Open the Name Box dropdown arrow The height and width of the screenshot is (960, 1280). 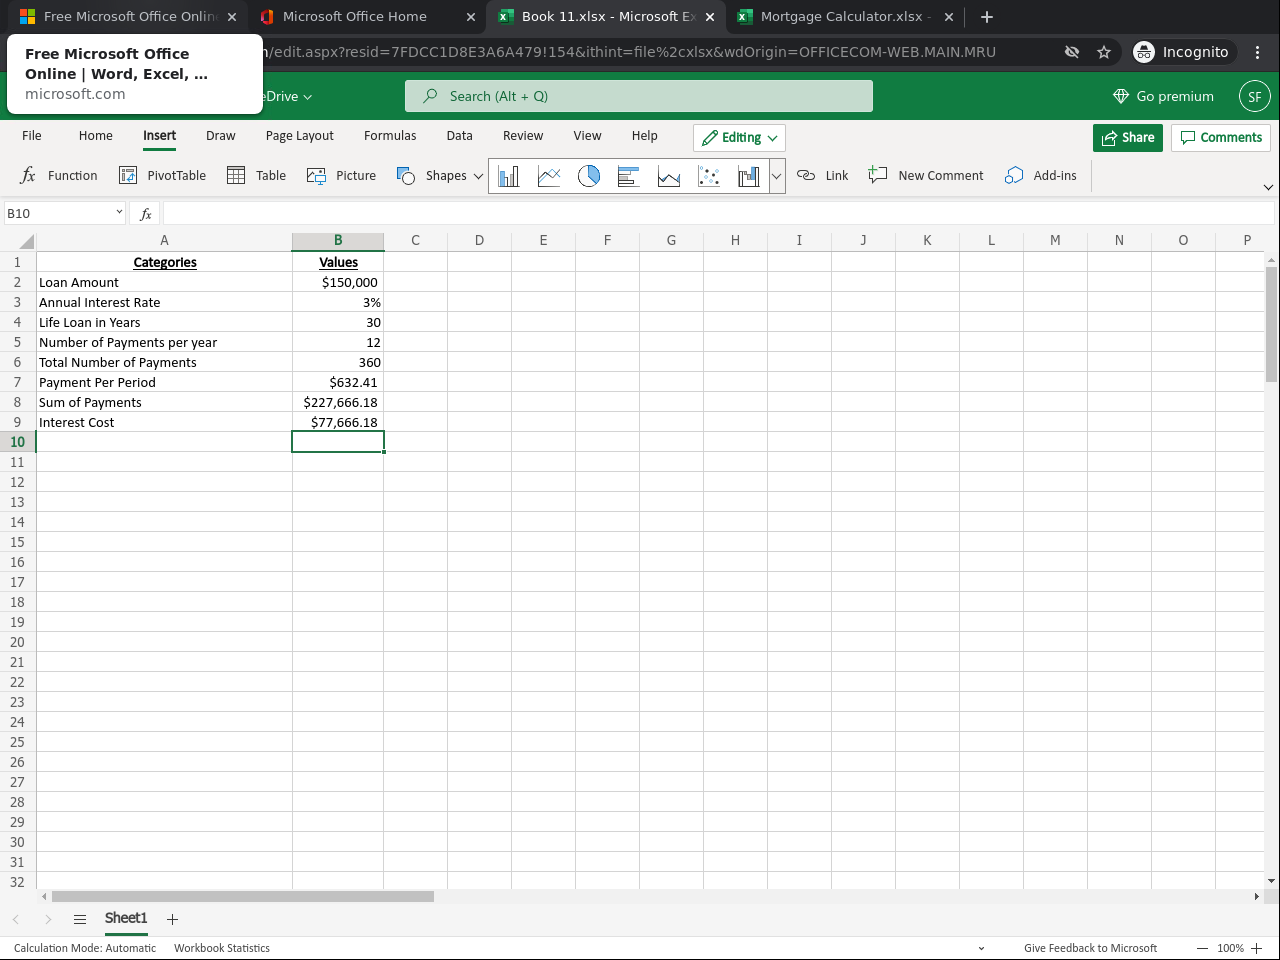[119, 212]
